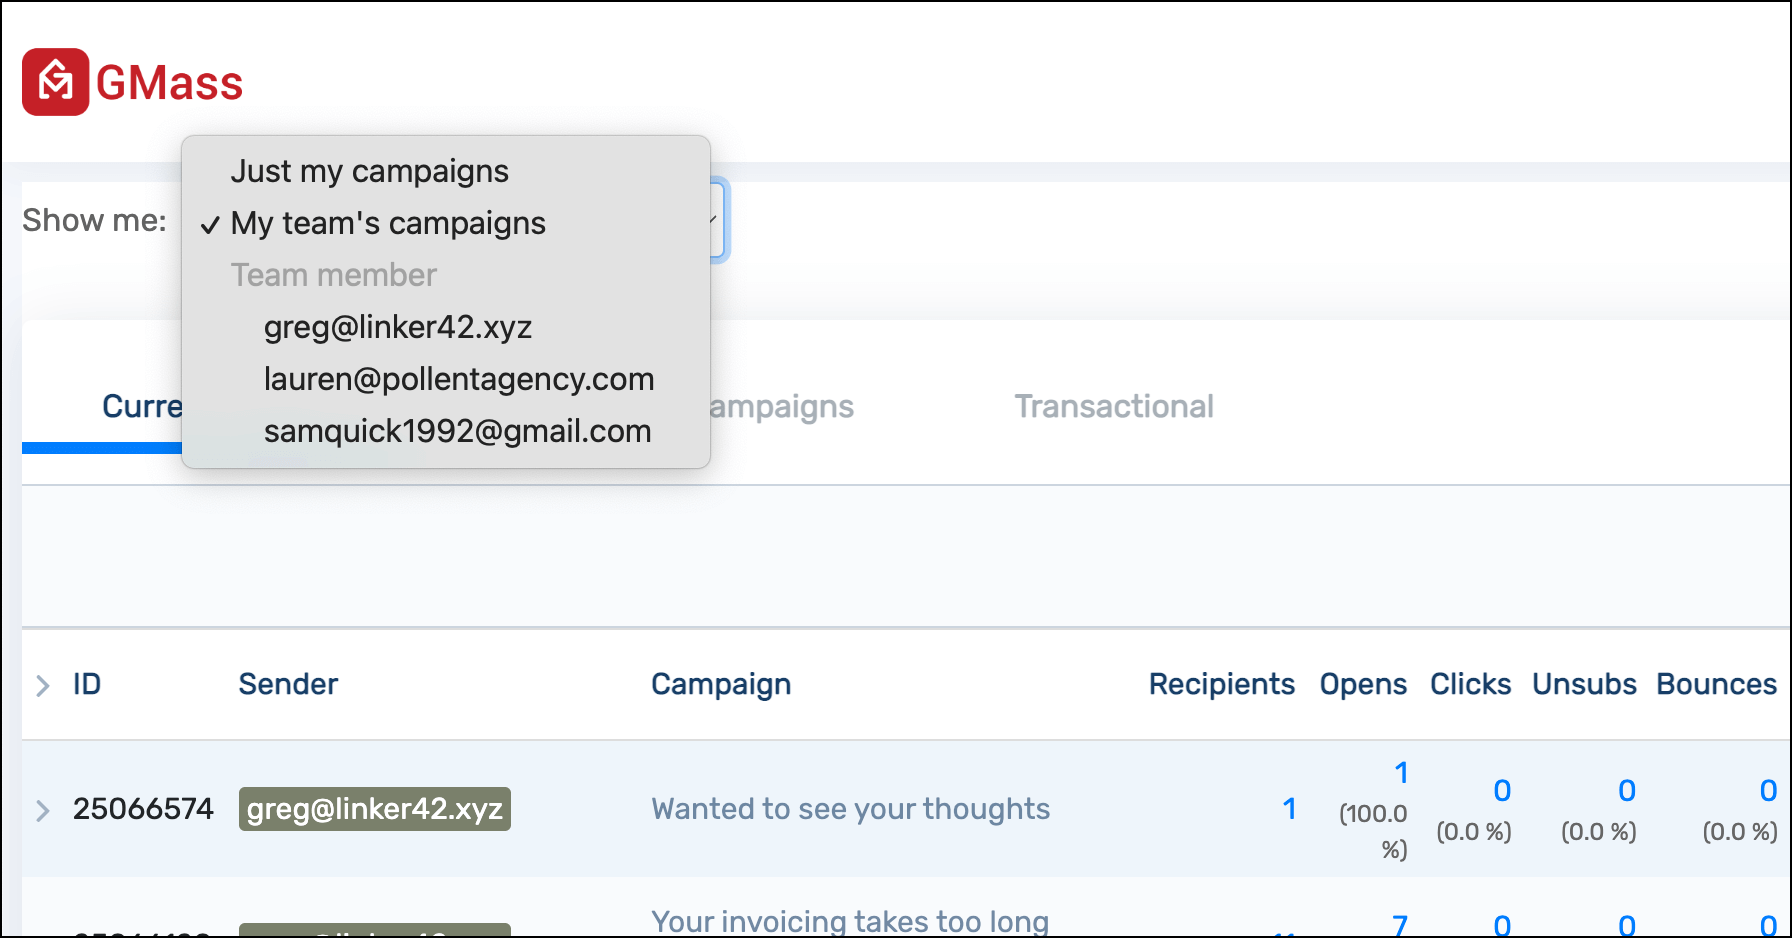Sort by the Clicks column
Screen dimensions: 1792x938
1471,684
